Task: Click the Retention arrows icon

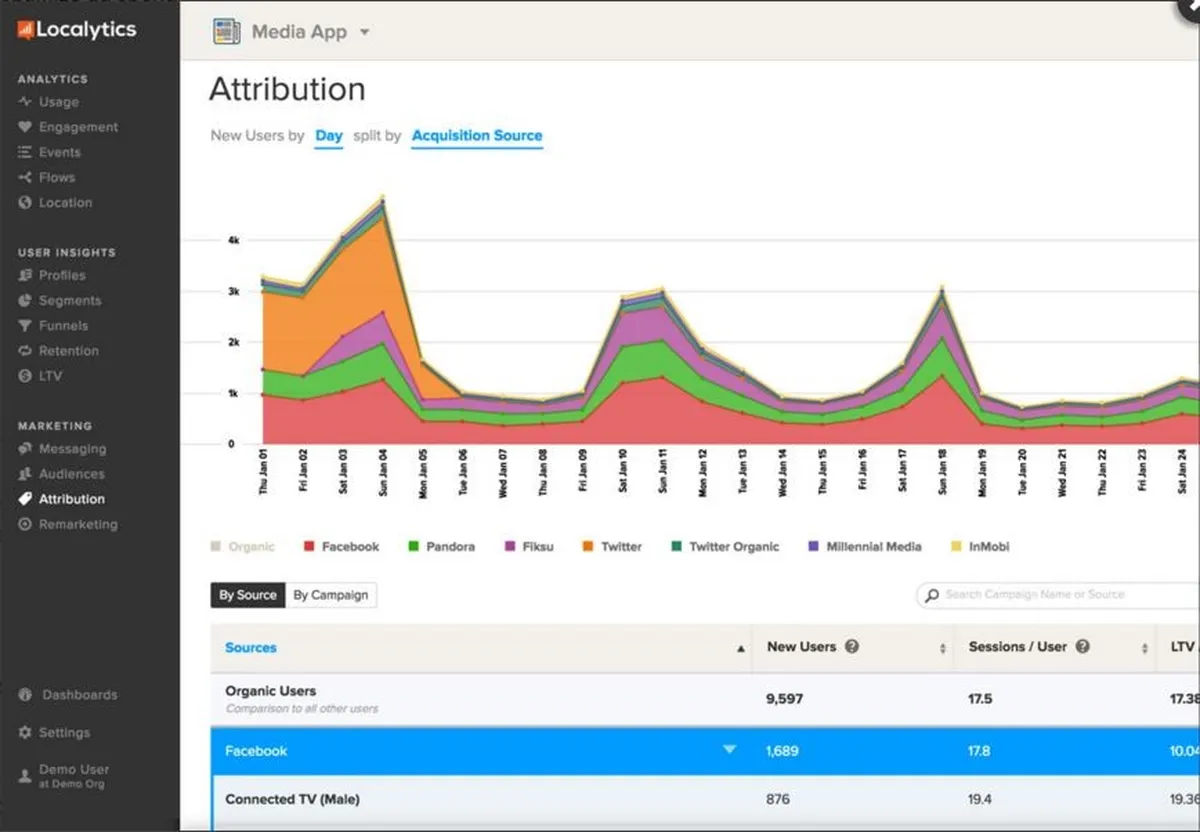Action: pyautogui.click(x=25, y=351)
